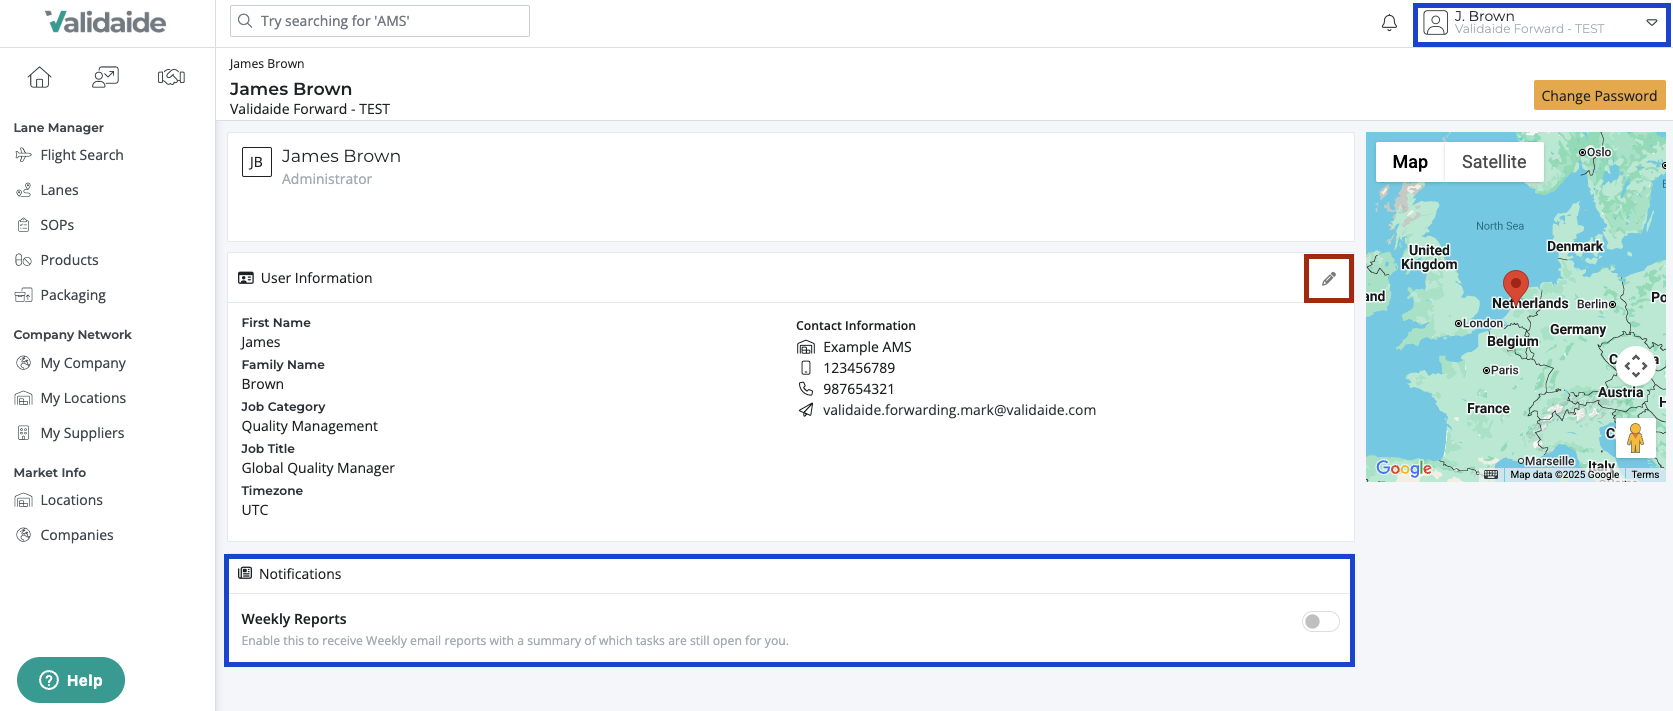Click the Validaide logo
The image size is (1673, 711).
coord(106,22)
